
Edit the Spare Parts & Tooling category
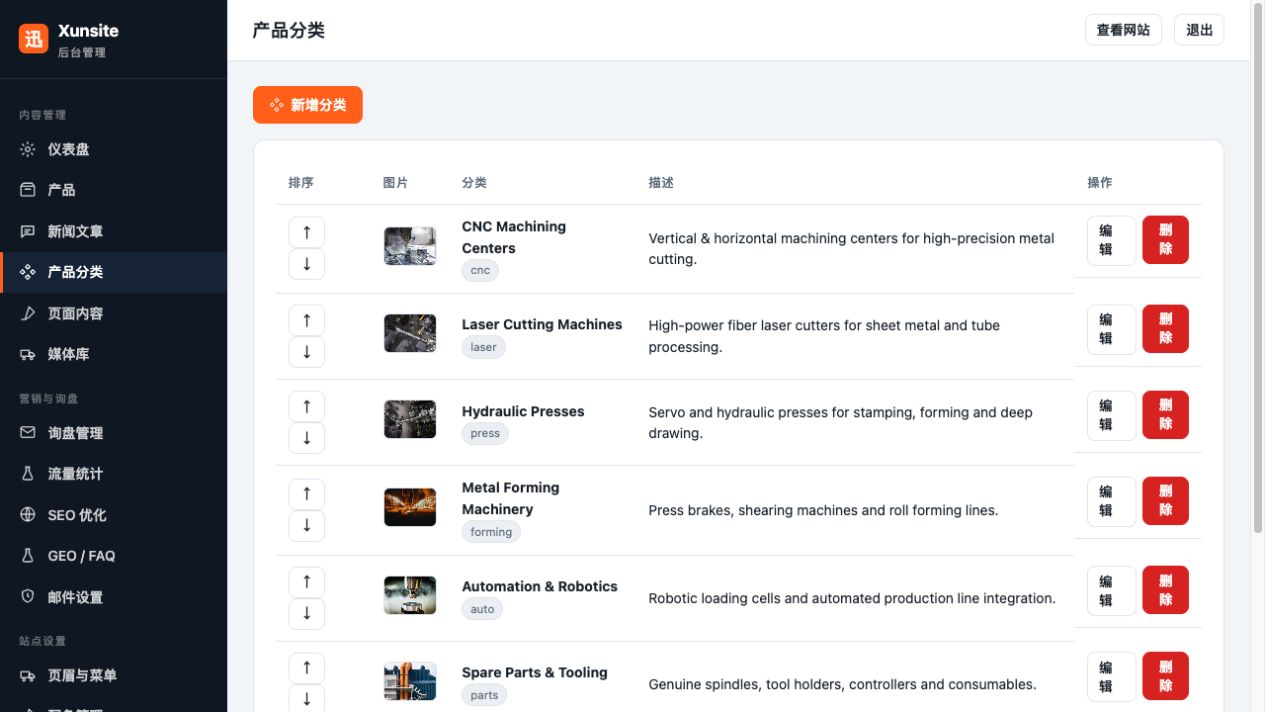pyautogui.click(x=1111, y=677)
